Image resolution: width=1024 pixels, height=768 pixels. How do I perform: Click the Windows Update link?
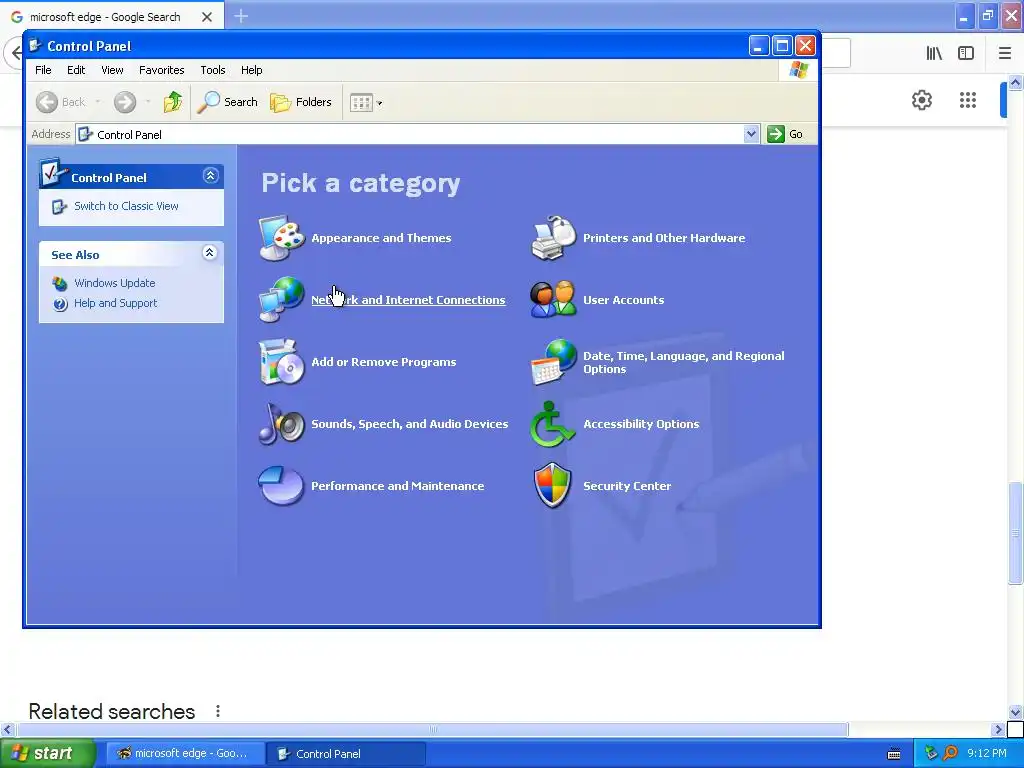[x=114, y=283]
